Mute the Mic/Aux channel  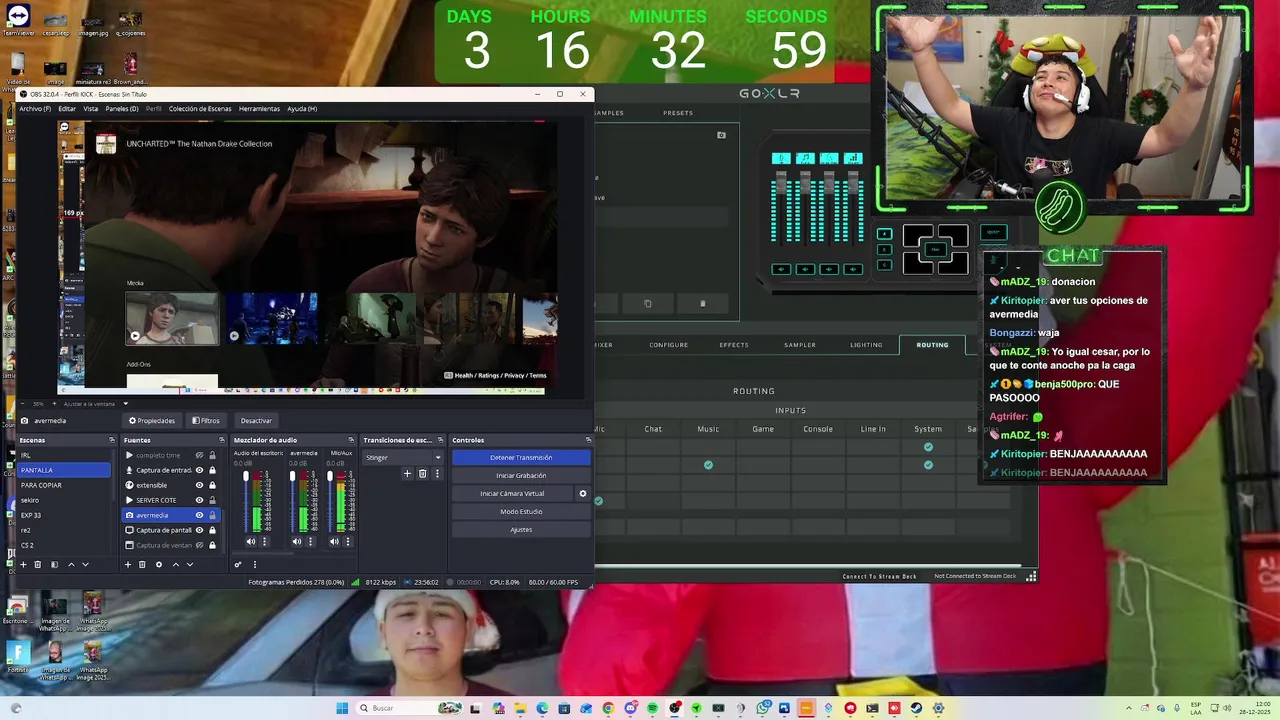click(x=334, y=541)
